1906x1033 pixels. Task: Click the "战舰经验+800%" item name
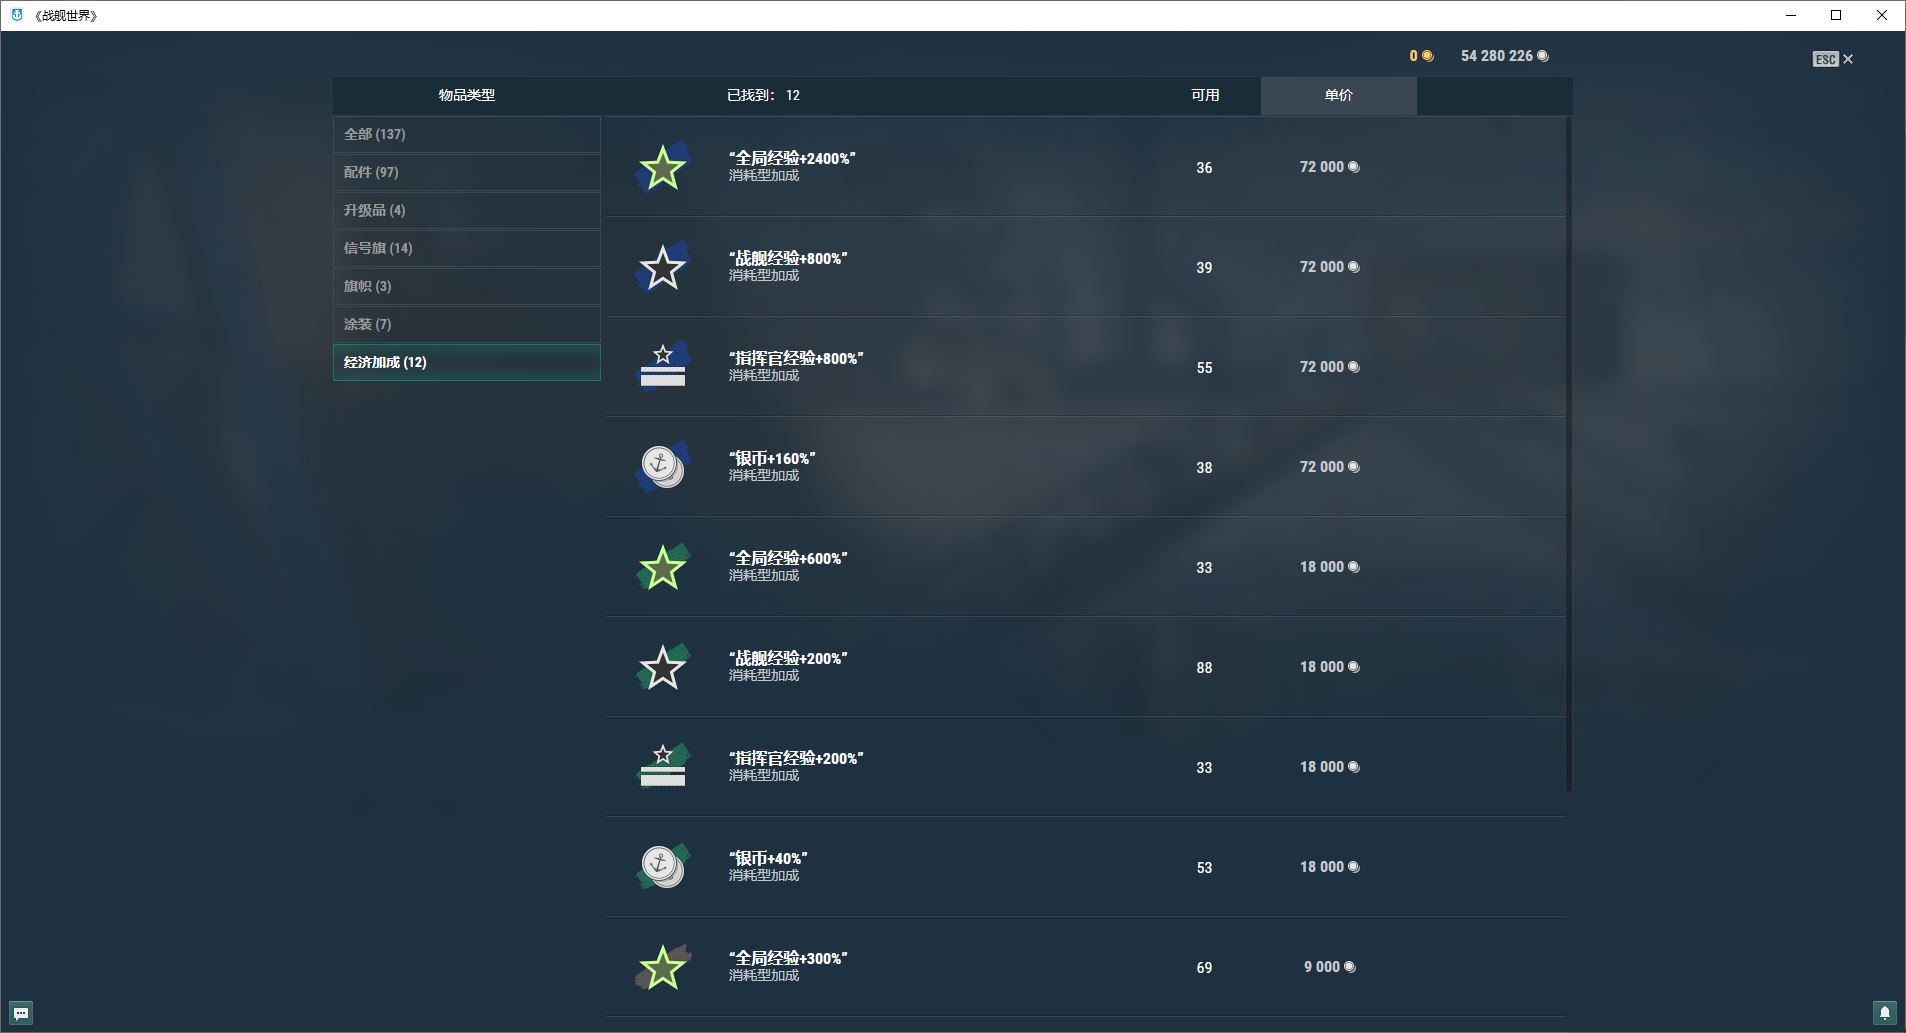pyautogui.click(x=788, y=258)
